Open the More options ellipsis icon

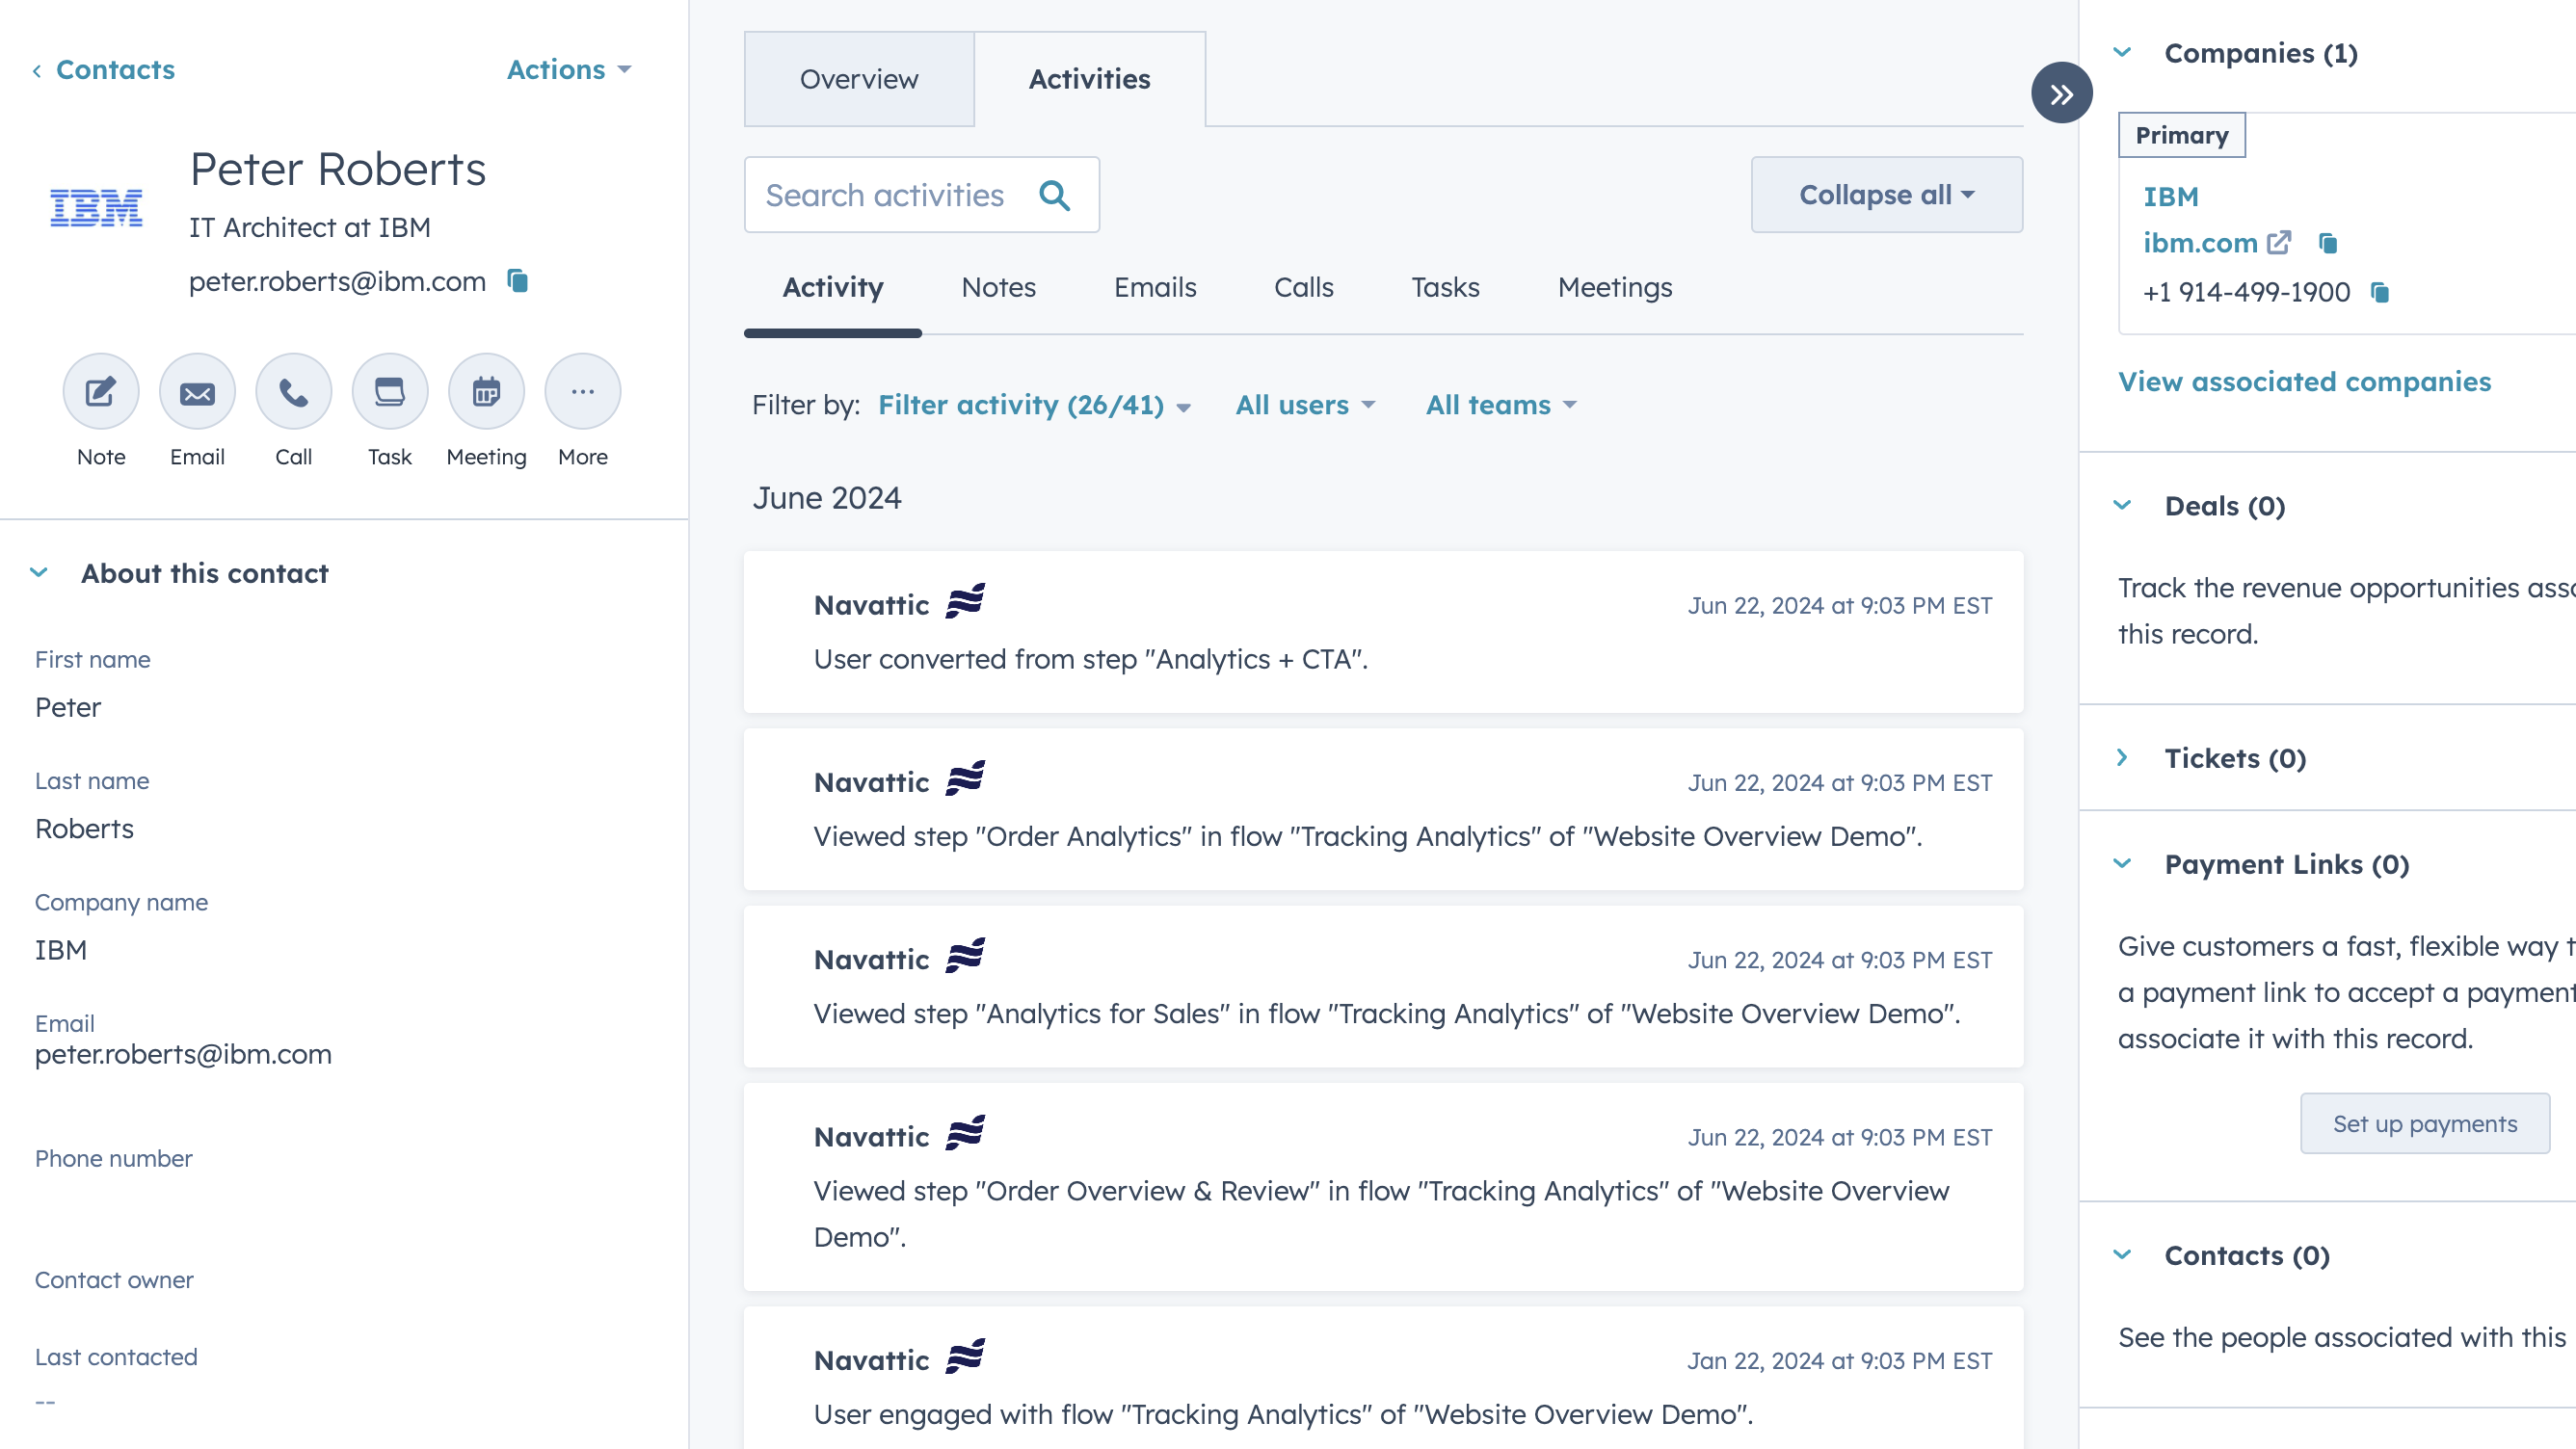[x=582, y=392]
